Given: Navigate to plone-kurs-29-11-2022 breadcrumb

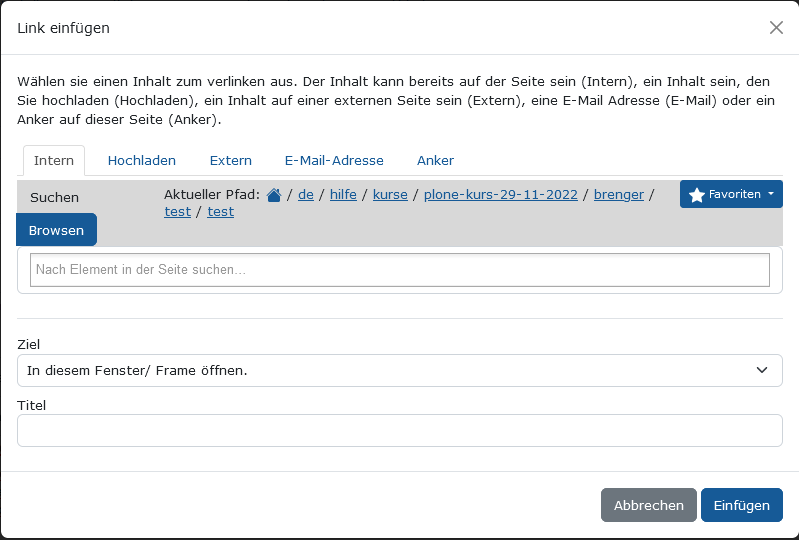Looking at the screenshot, I should [500, 195].
